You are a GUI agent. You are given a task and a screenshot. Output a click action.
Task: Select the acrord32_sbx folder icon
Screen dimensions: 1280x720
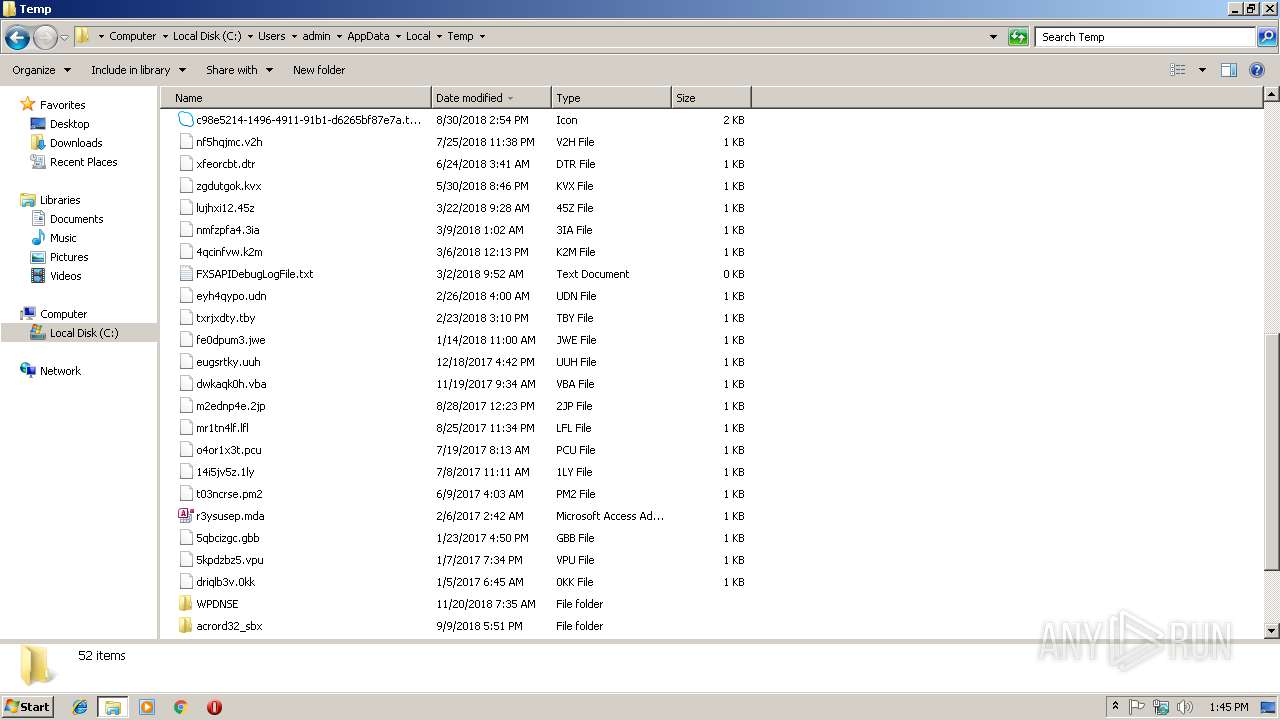click(185, 626)
